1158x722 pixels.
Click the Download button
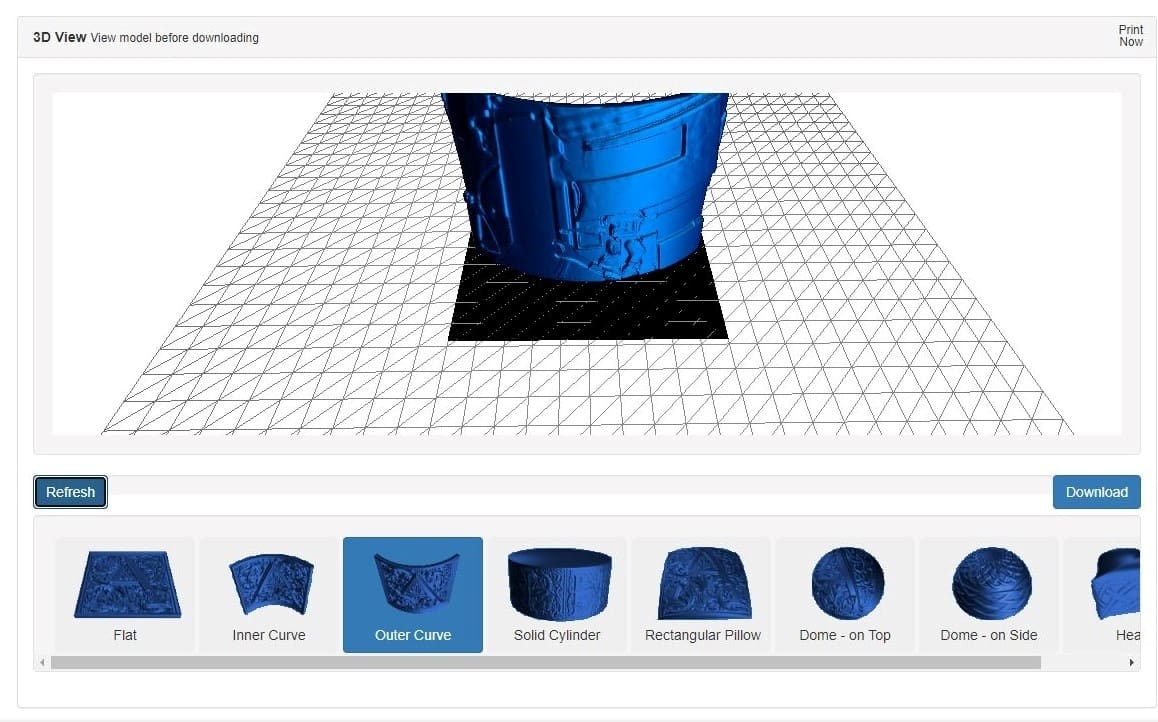tap(1096, 492)
